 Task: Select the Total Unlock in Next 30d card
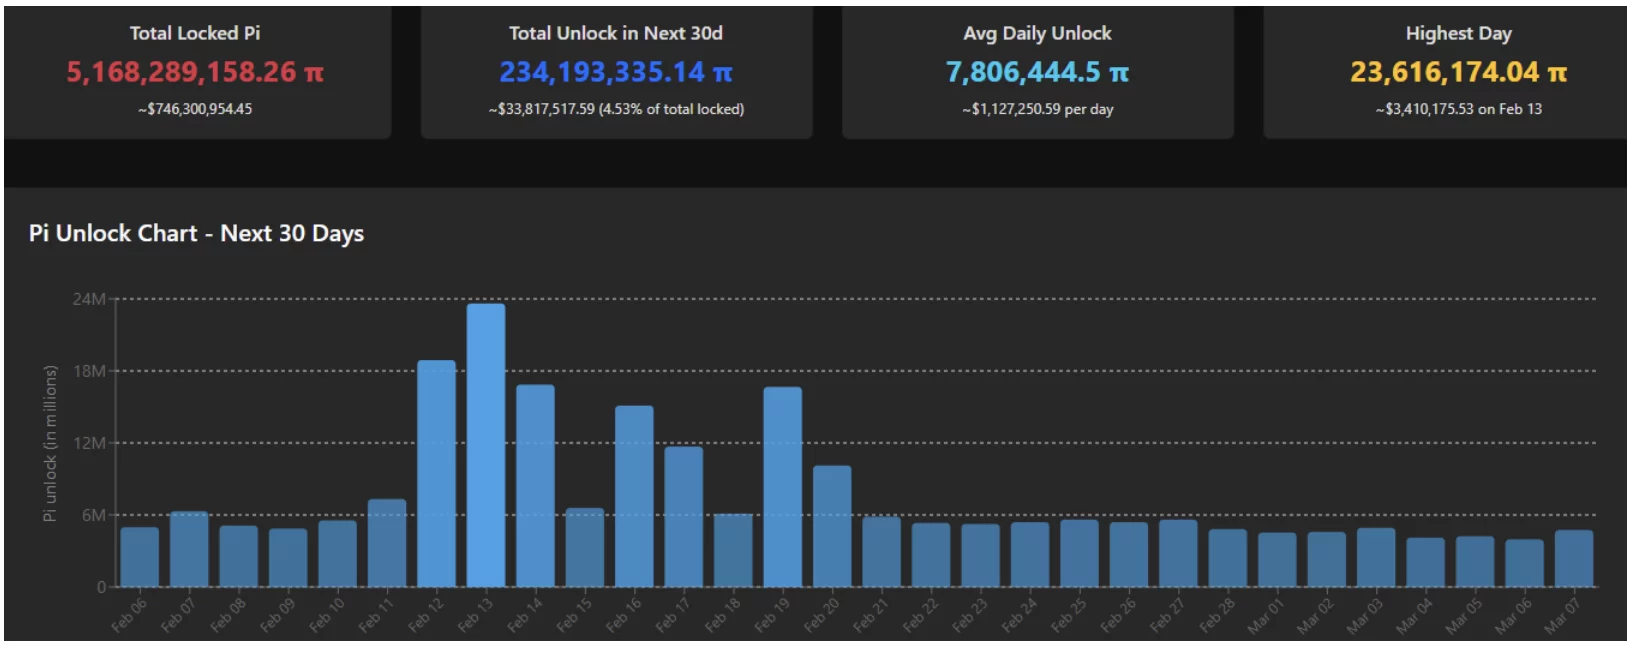click(615, 72)
